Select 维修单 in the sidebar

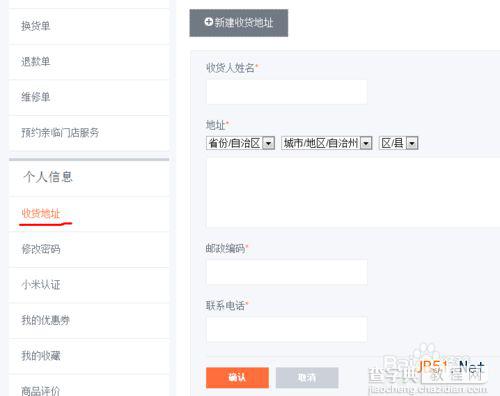(x=36, y=97)
